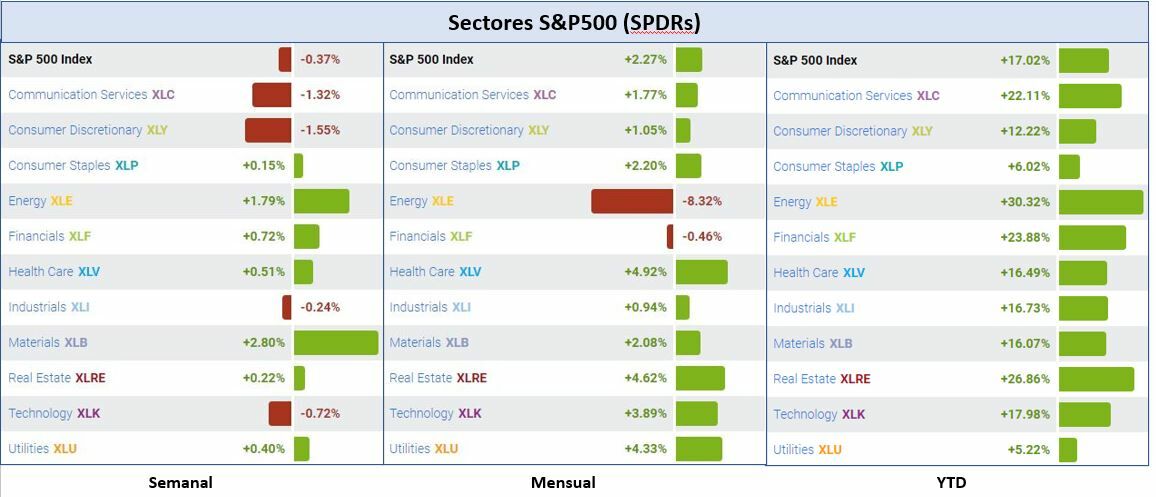Click the Energy XLE link in weekly panel
1156x497 pixels.
pos(40,201)
